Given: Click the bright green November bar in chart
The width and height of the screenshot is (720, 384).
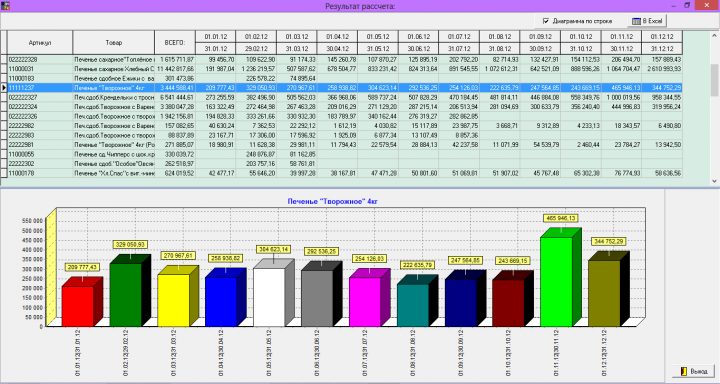Looking at the screenshot, I should pyautogui.click(x=556, y=281).
